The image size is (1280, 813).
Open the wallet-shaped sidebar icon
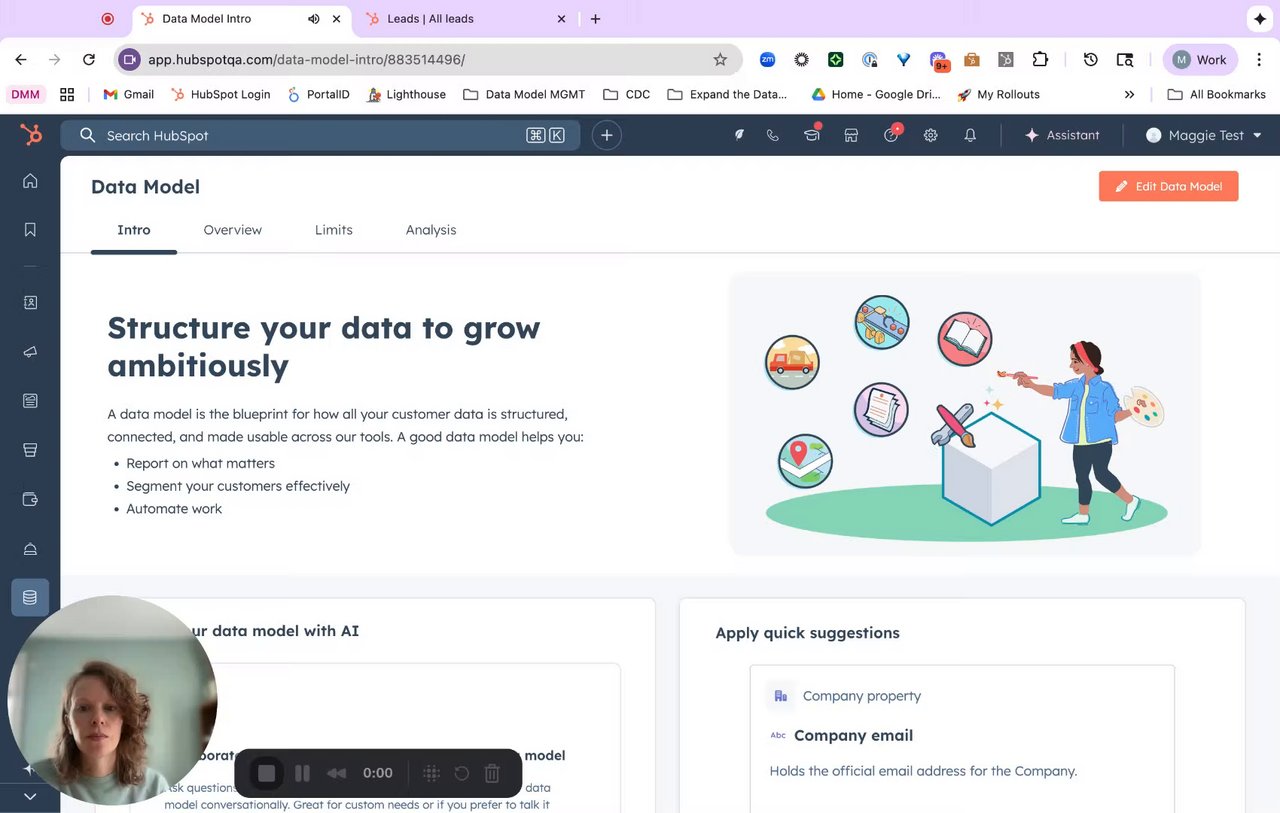click(x=30, y=499)
